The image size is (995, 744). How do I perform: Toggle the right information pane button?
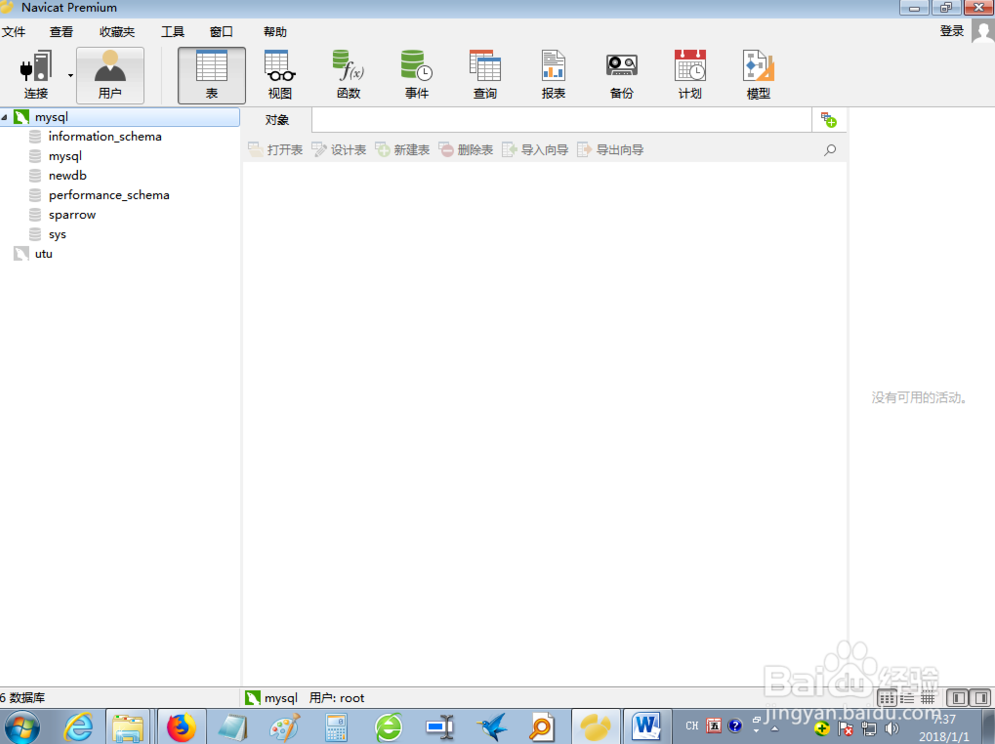click(982, 698)
